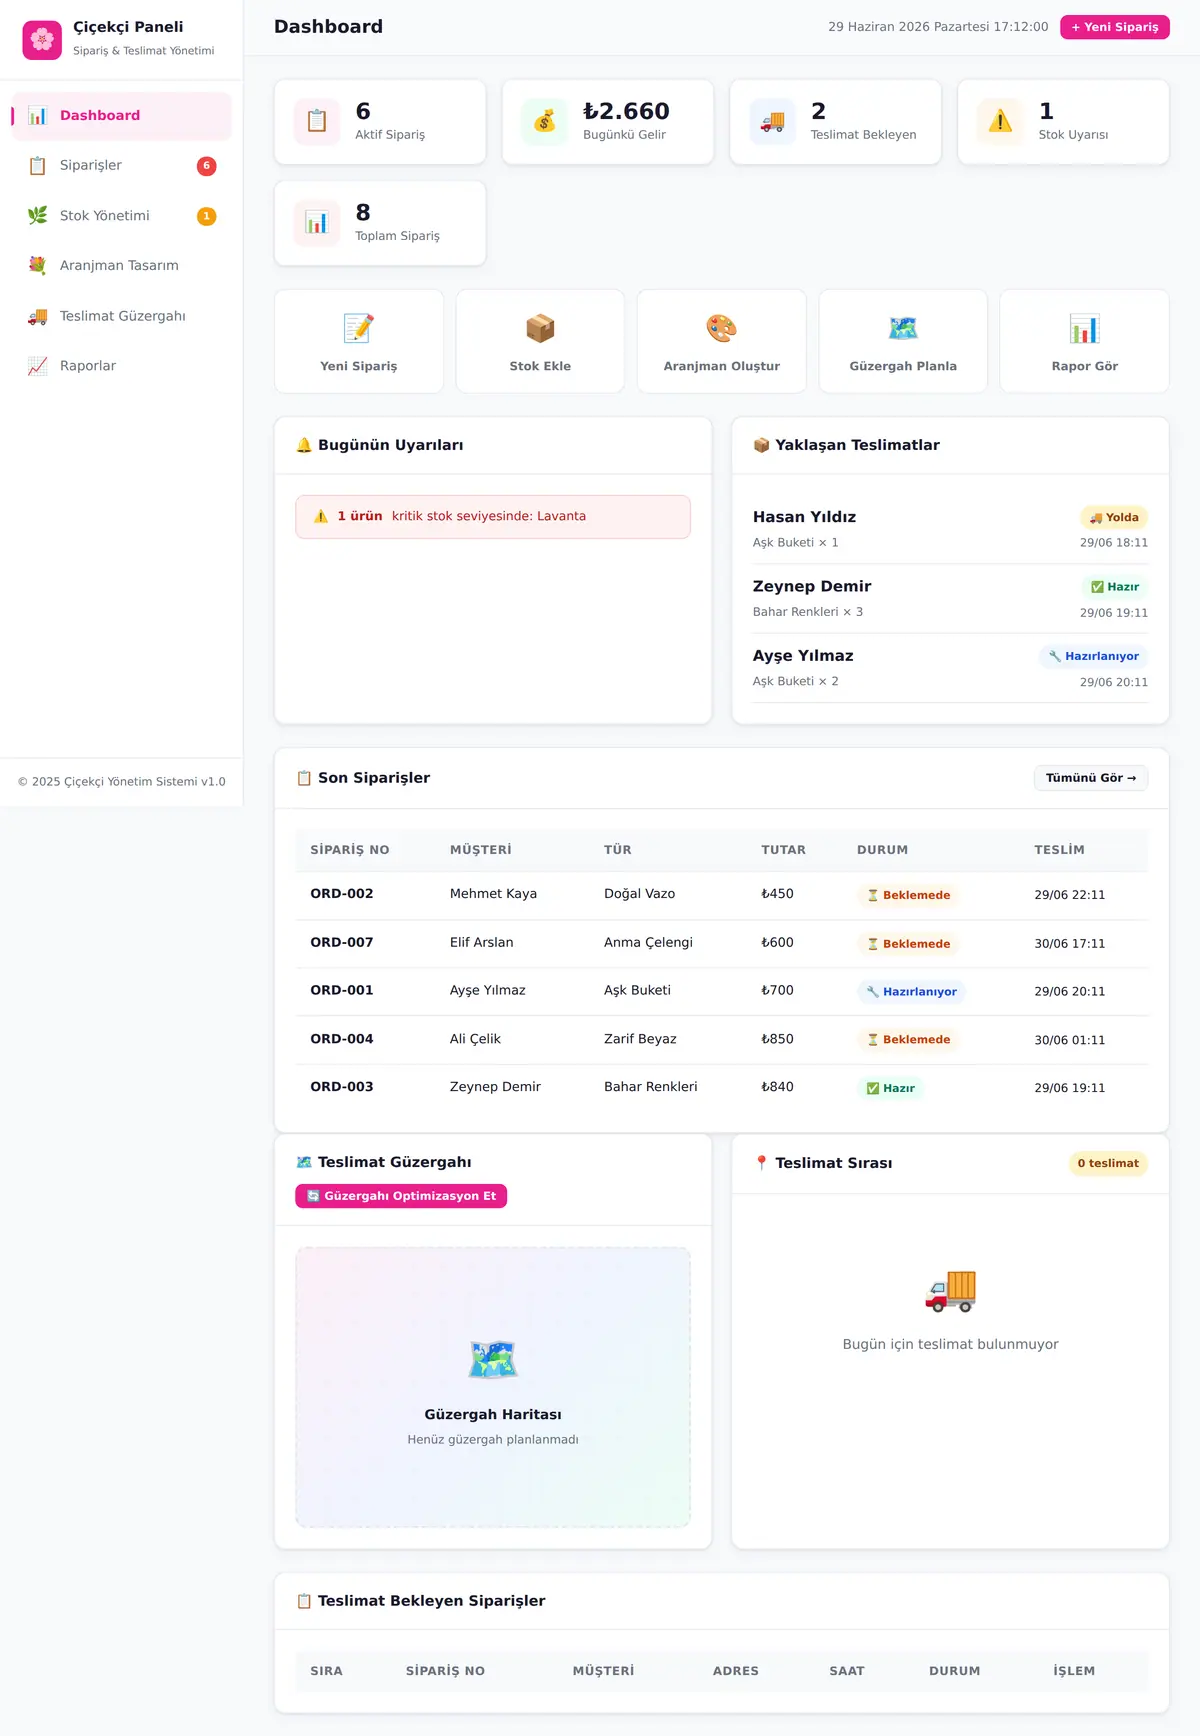Screen dimensions: 1200x1736
Task: Click order number ORD-002
Action: [x=342, y=894]
